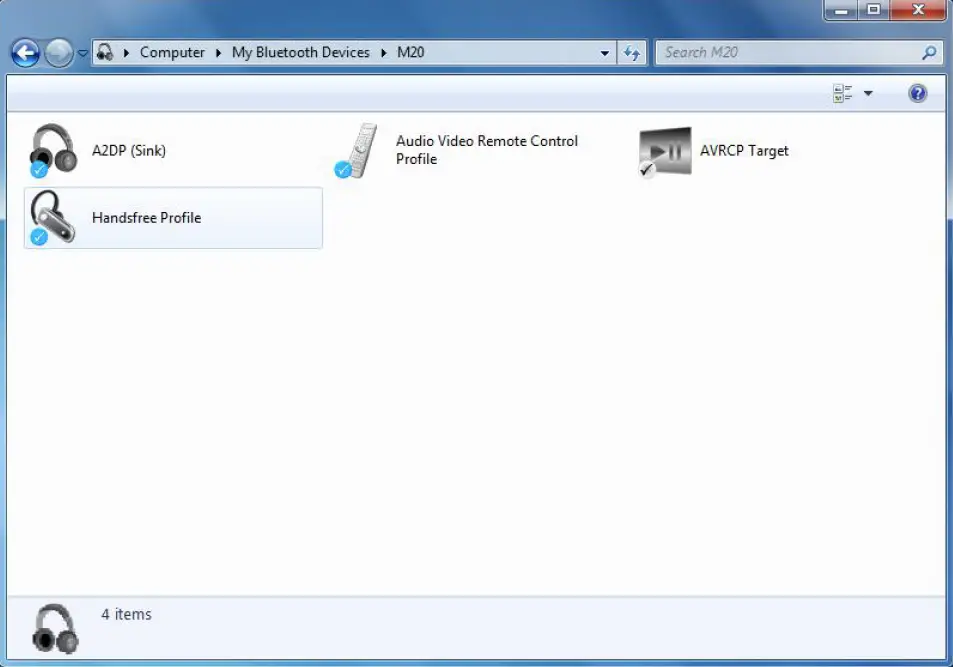Click the Handsfree Profile label

tap(146, 218)
